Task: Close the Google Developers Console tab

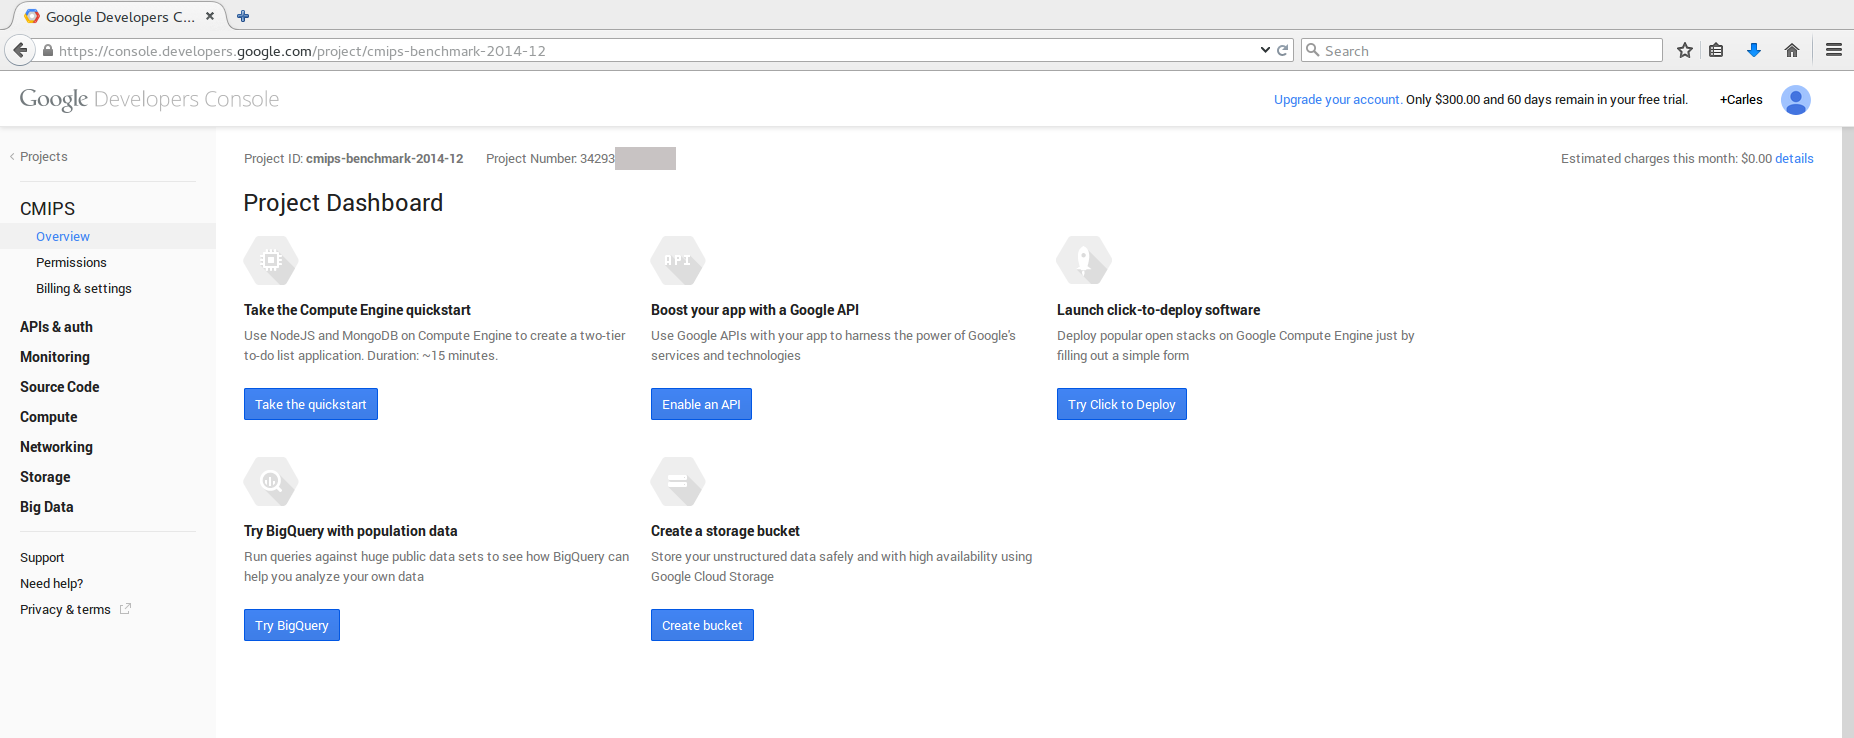Action: pyautogui.click(x=210, y=16)
